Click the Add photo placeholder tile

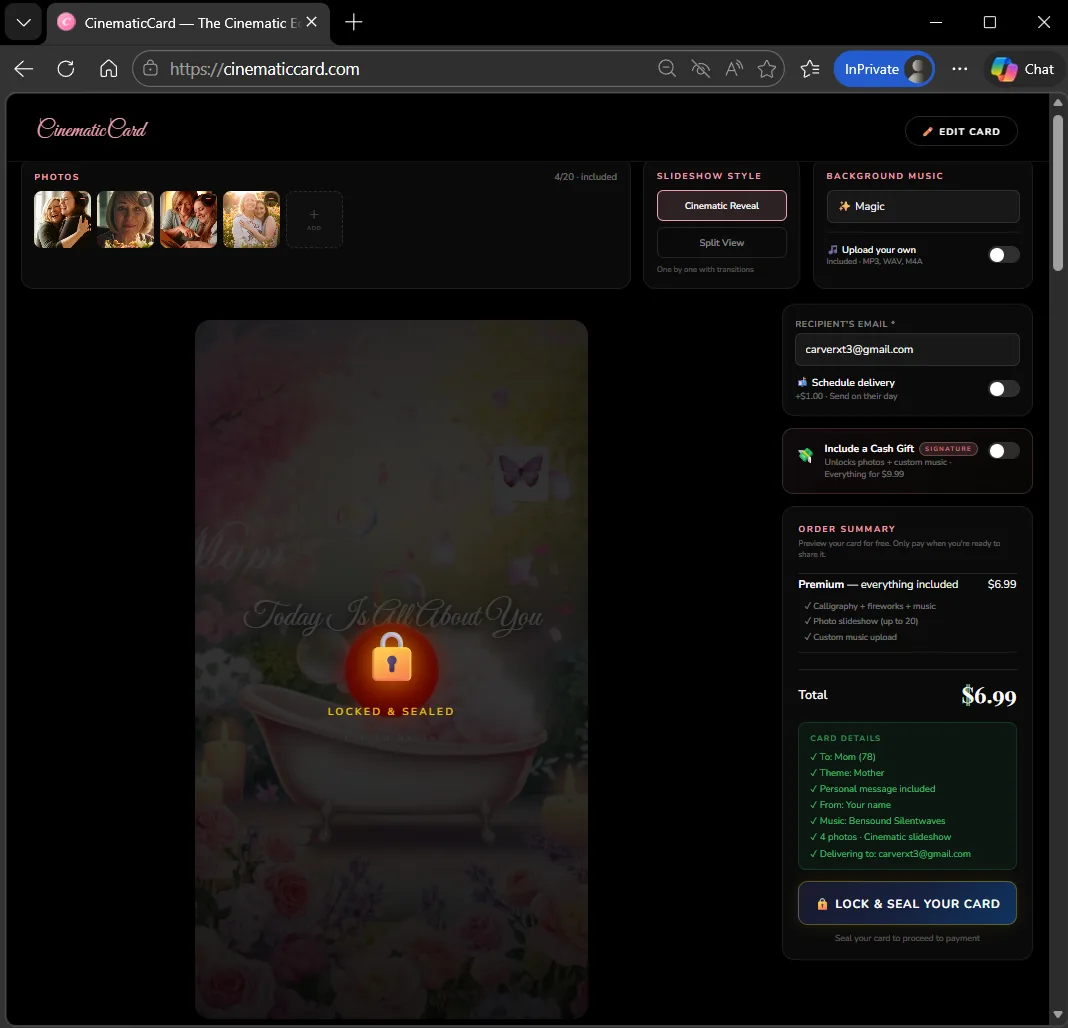click(314, 219)
